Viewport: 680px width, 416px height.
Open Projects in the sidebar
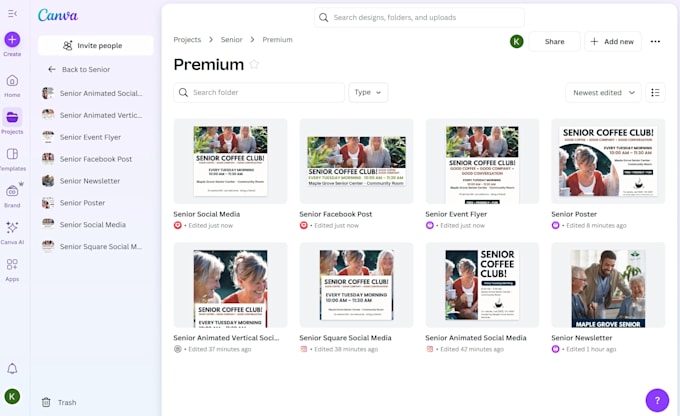12,122
